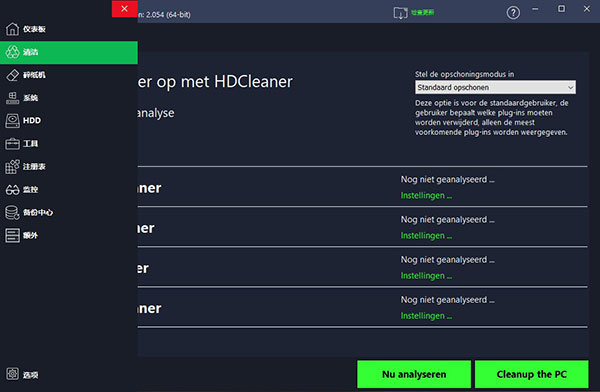
Task: Close the sidebar with red X button
Action: click(124, 8)
